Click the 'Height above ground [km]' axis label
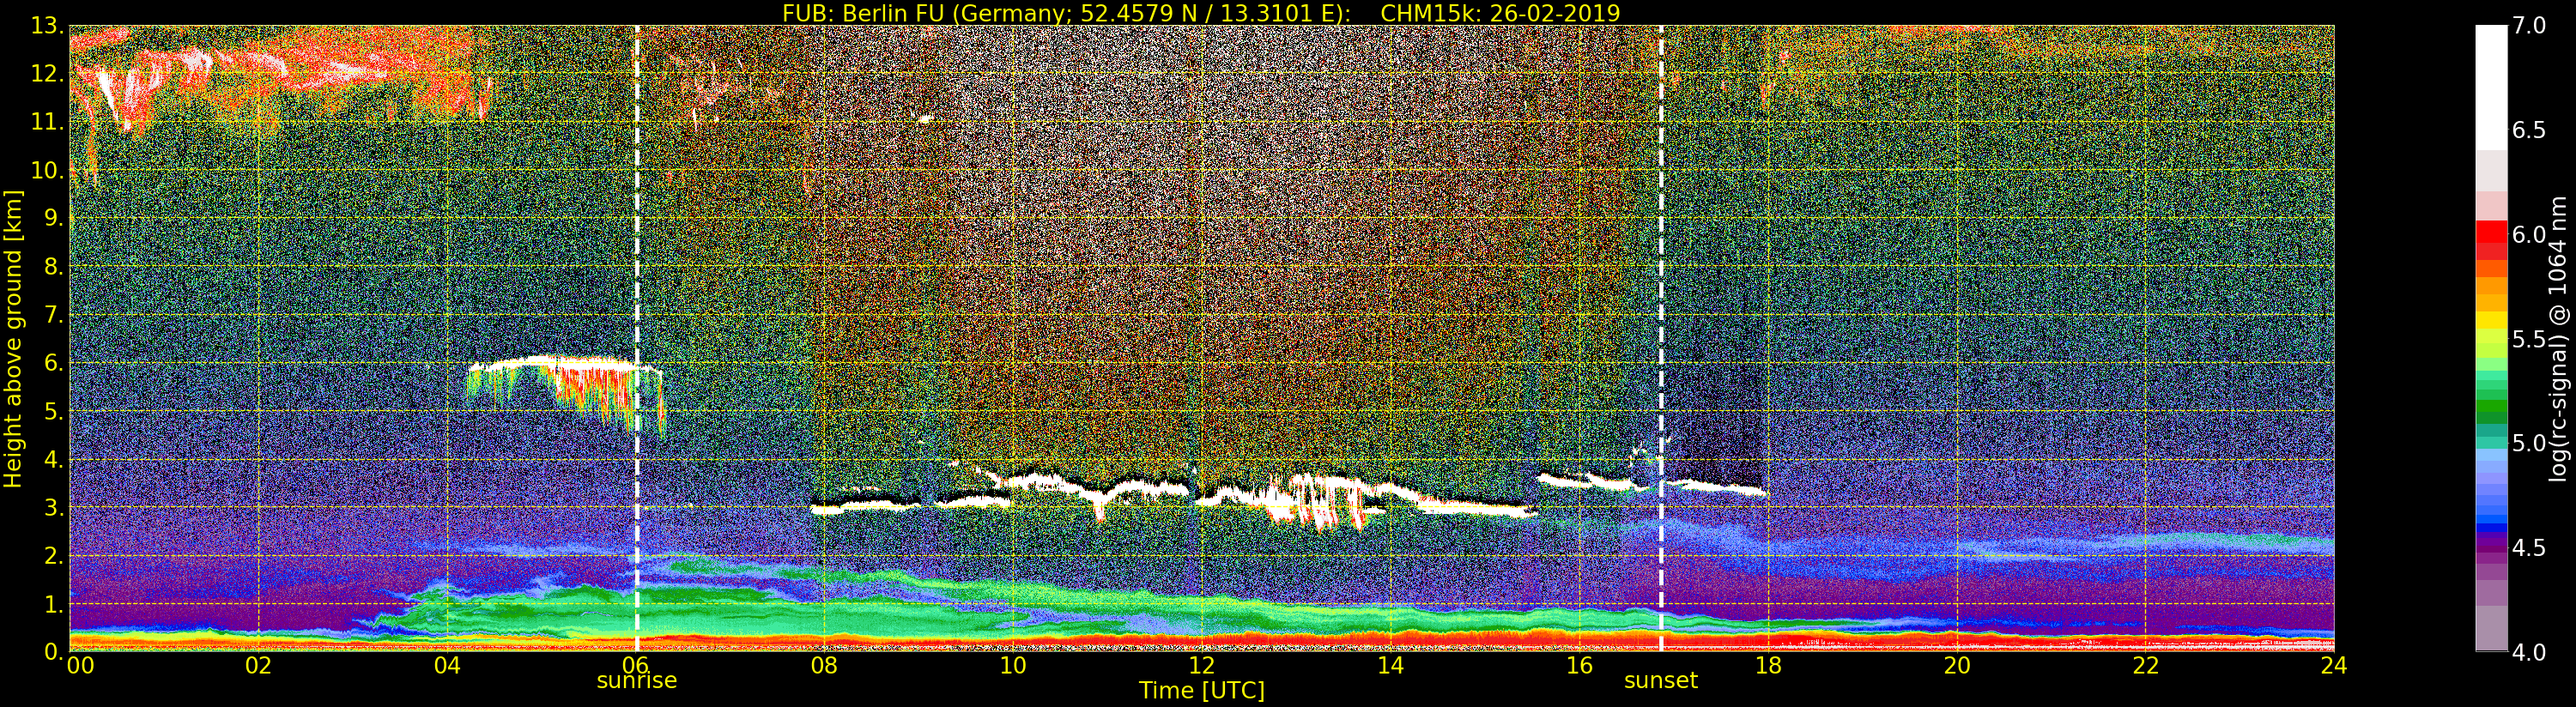Image resolution: width=2576 pixels, height=707 pixels. pos(13,338)
